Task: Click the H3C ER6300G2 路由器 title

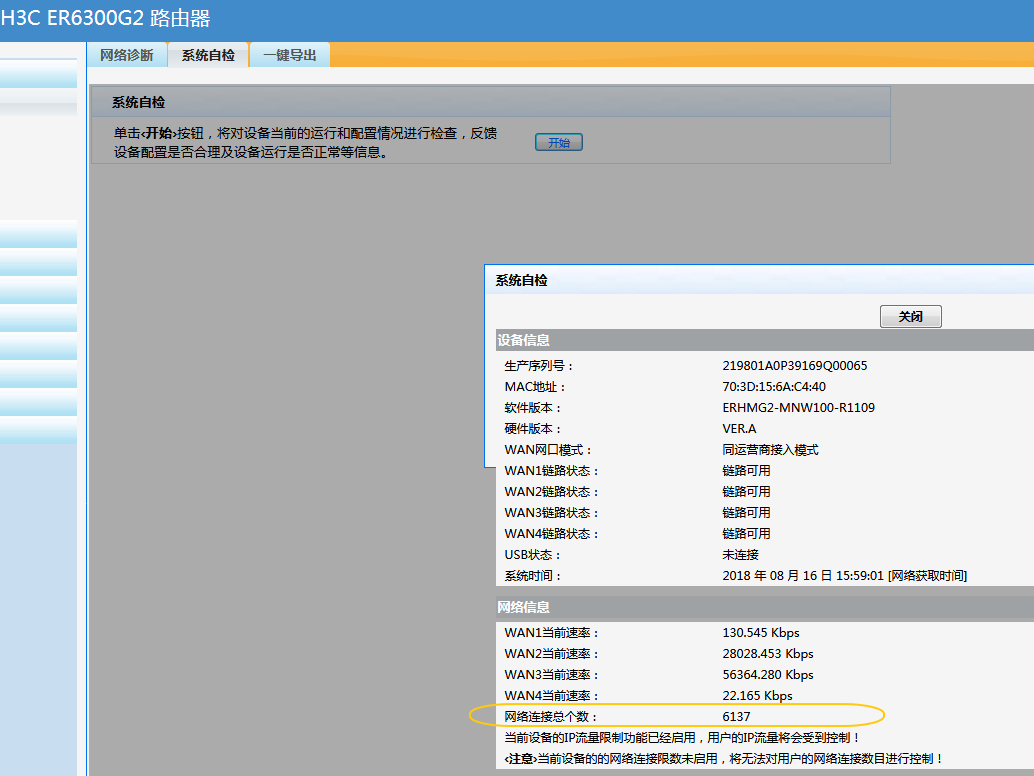Action: point(106,18)
